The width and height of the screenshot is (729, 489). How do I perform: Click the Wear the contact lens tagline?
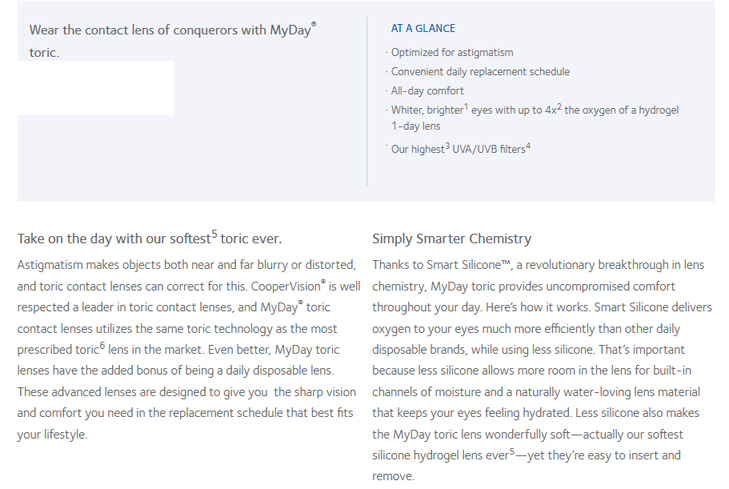click(x=172, y=41)
